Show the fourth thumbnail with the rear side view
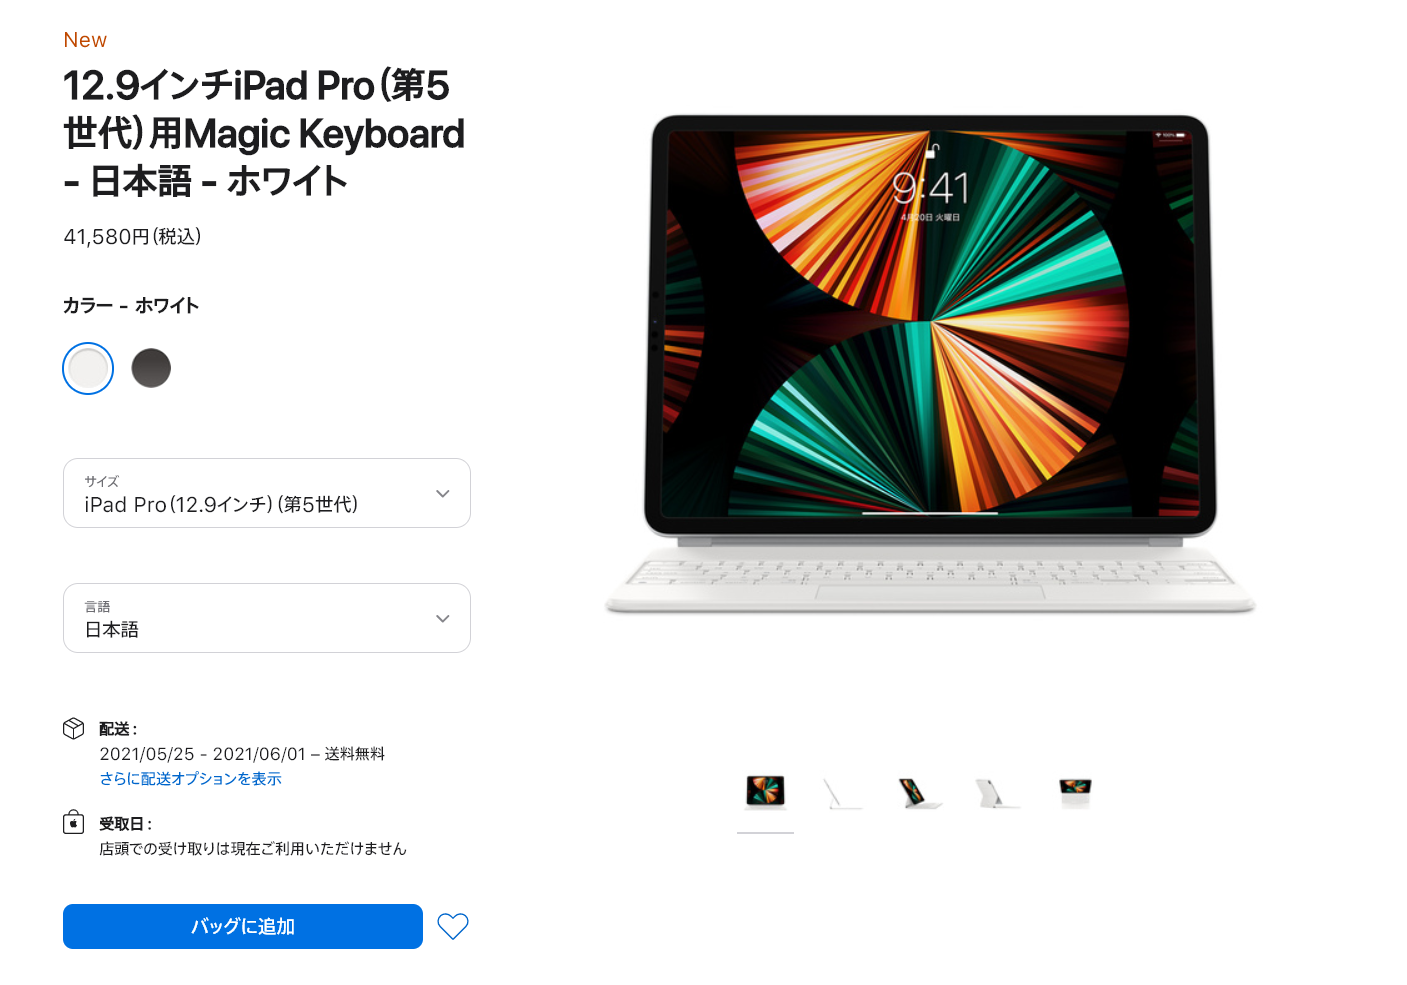The width and height of the screenshot is (1407, 985). tap(997, 793)
